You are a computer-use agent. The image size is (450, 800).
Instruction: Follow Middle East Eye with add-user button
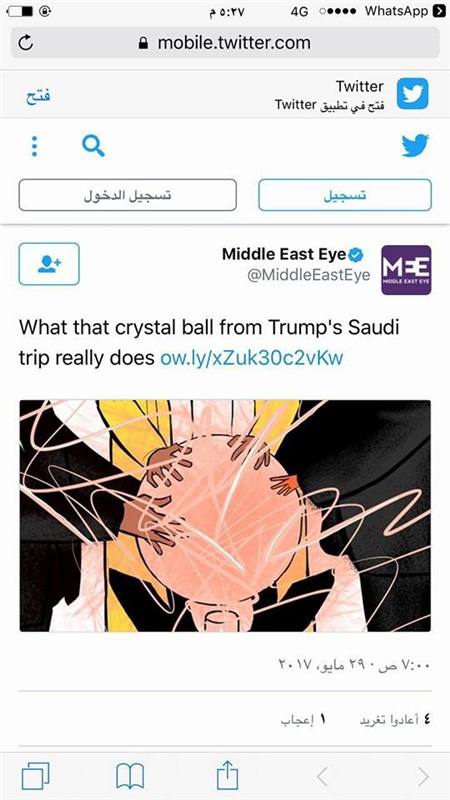coord(49,264)
